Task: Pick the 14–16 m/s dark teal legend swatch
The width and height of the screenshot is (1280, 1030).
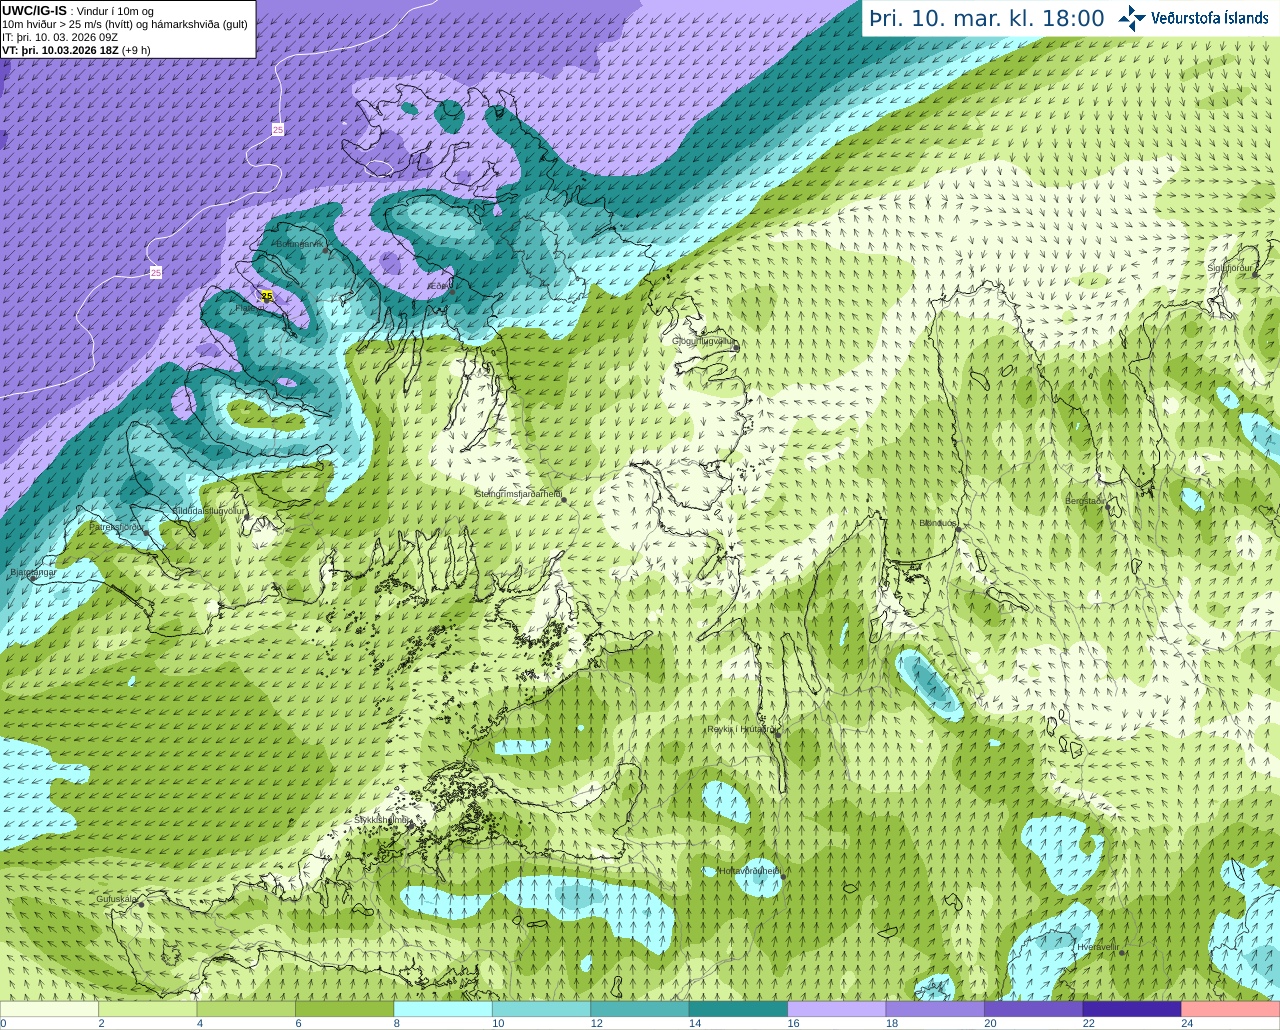Action: (739, 1009)
